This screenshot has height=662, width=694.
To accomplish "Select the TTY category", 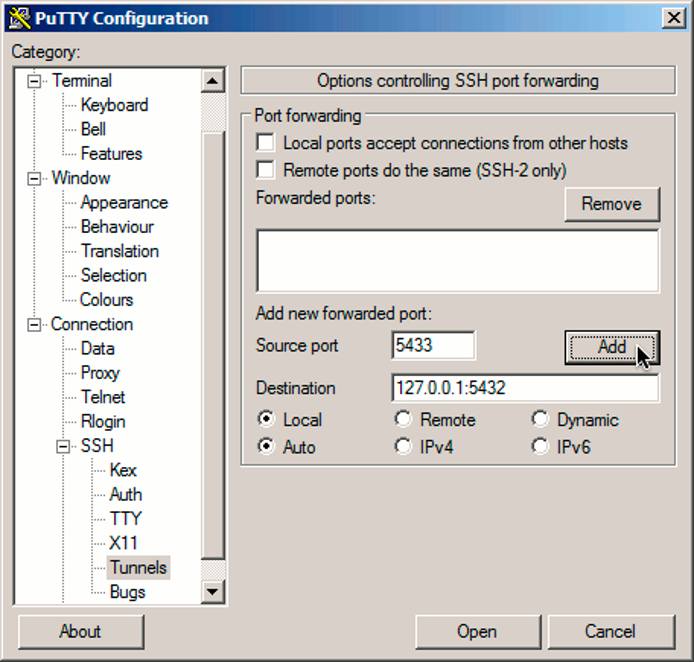I will tap(126, 519).
